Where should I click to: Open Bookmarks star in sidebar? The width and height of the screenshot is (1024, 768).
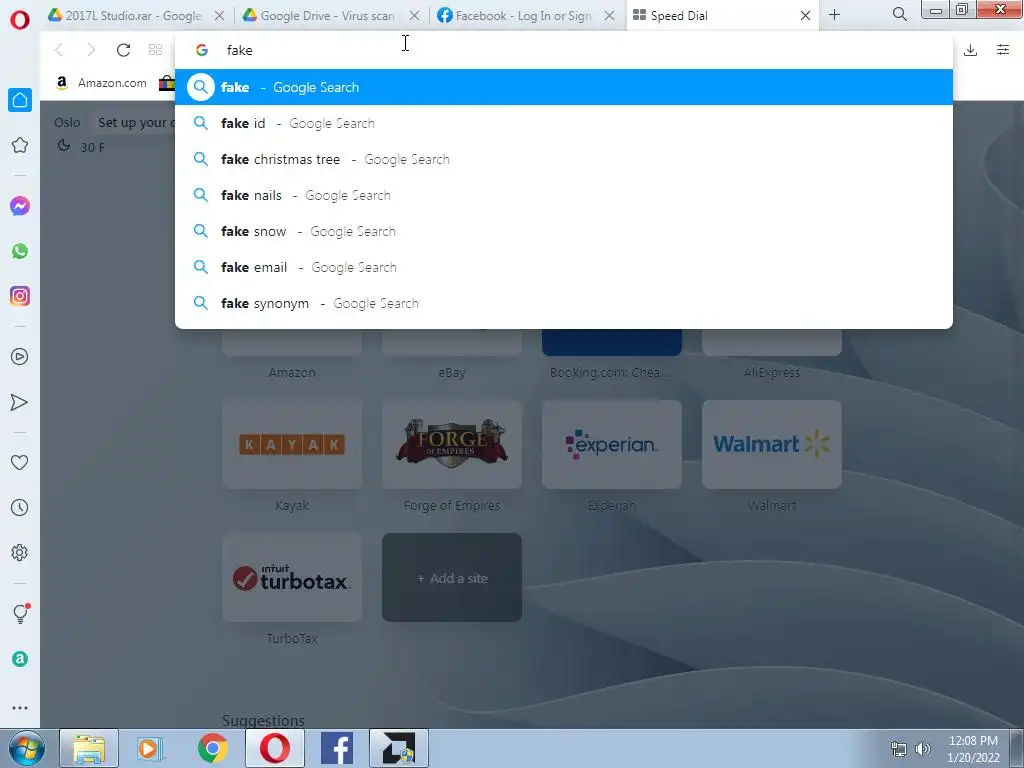[x=20, y=145]
